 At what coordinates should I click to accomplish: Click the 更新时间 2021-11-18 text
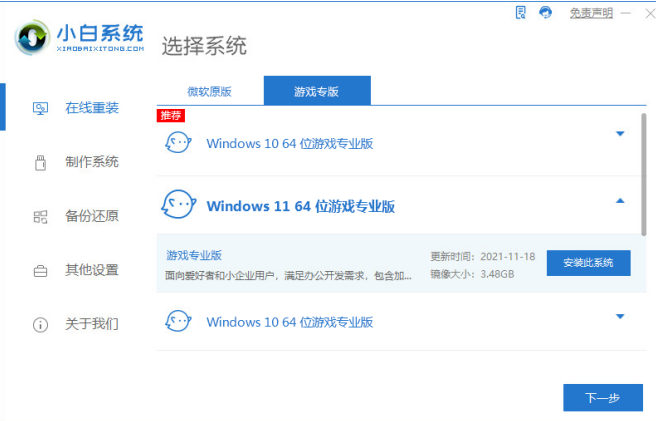(x=483, y=257)
